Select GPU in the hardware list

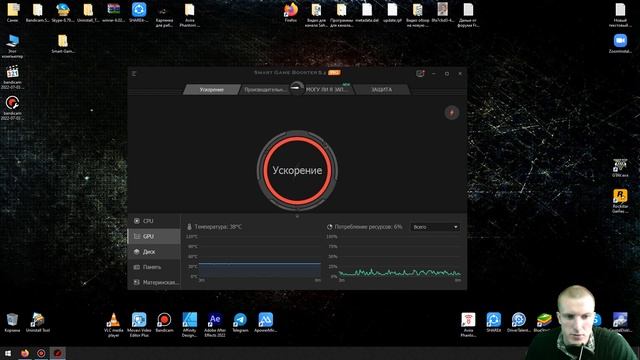click(x=154, y=236)
